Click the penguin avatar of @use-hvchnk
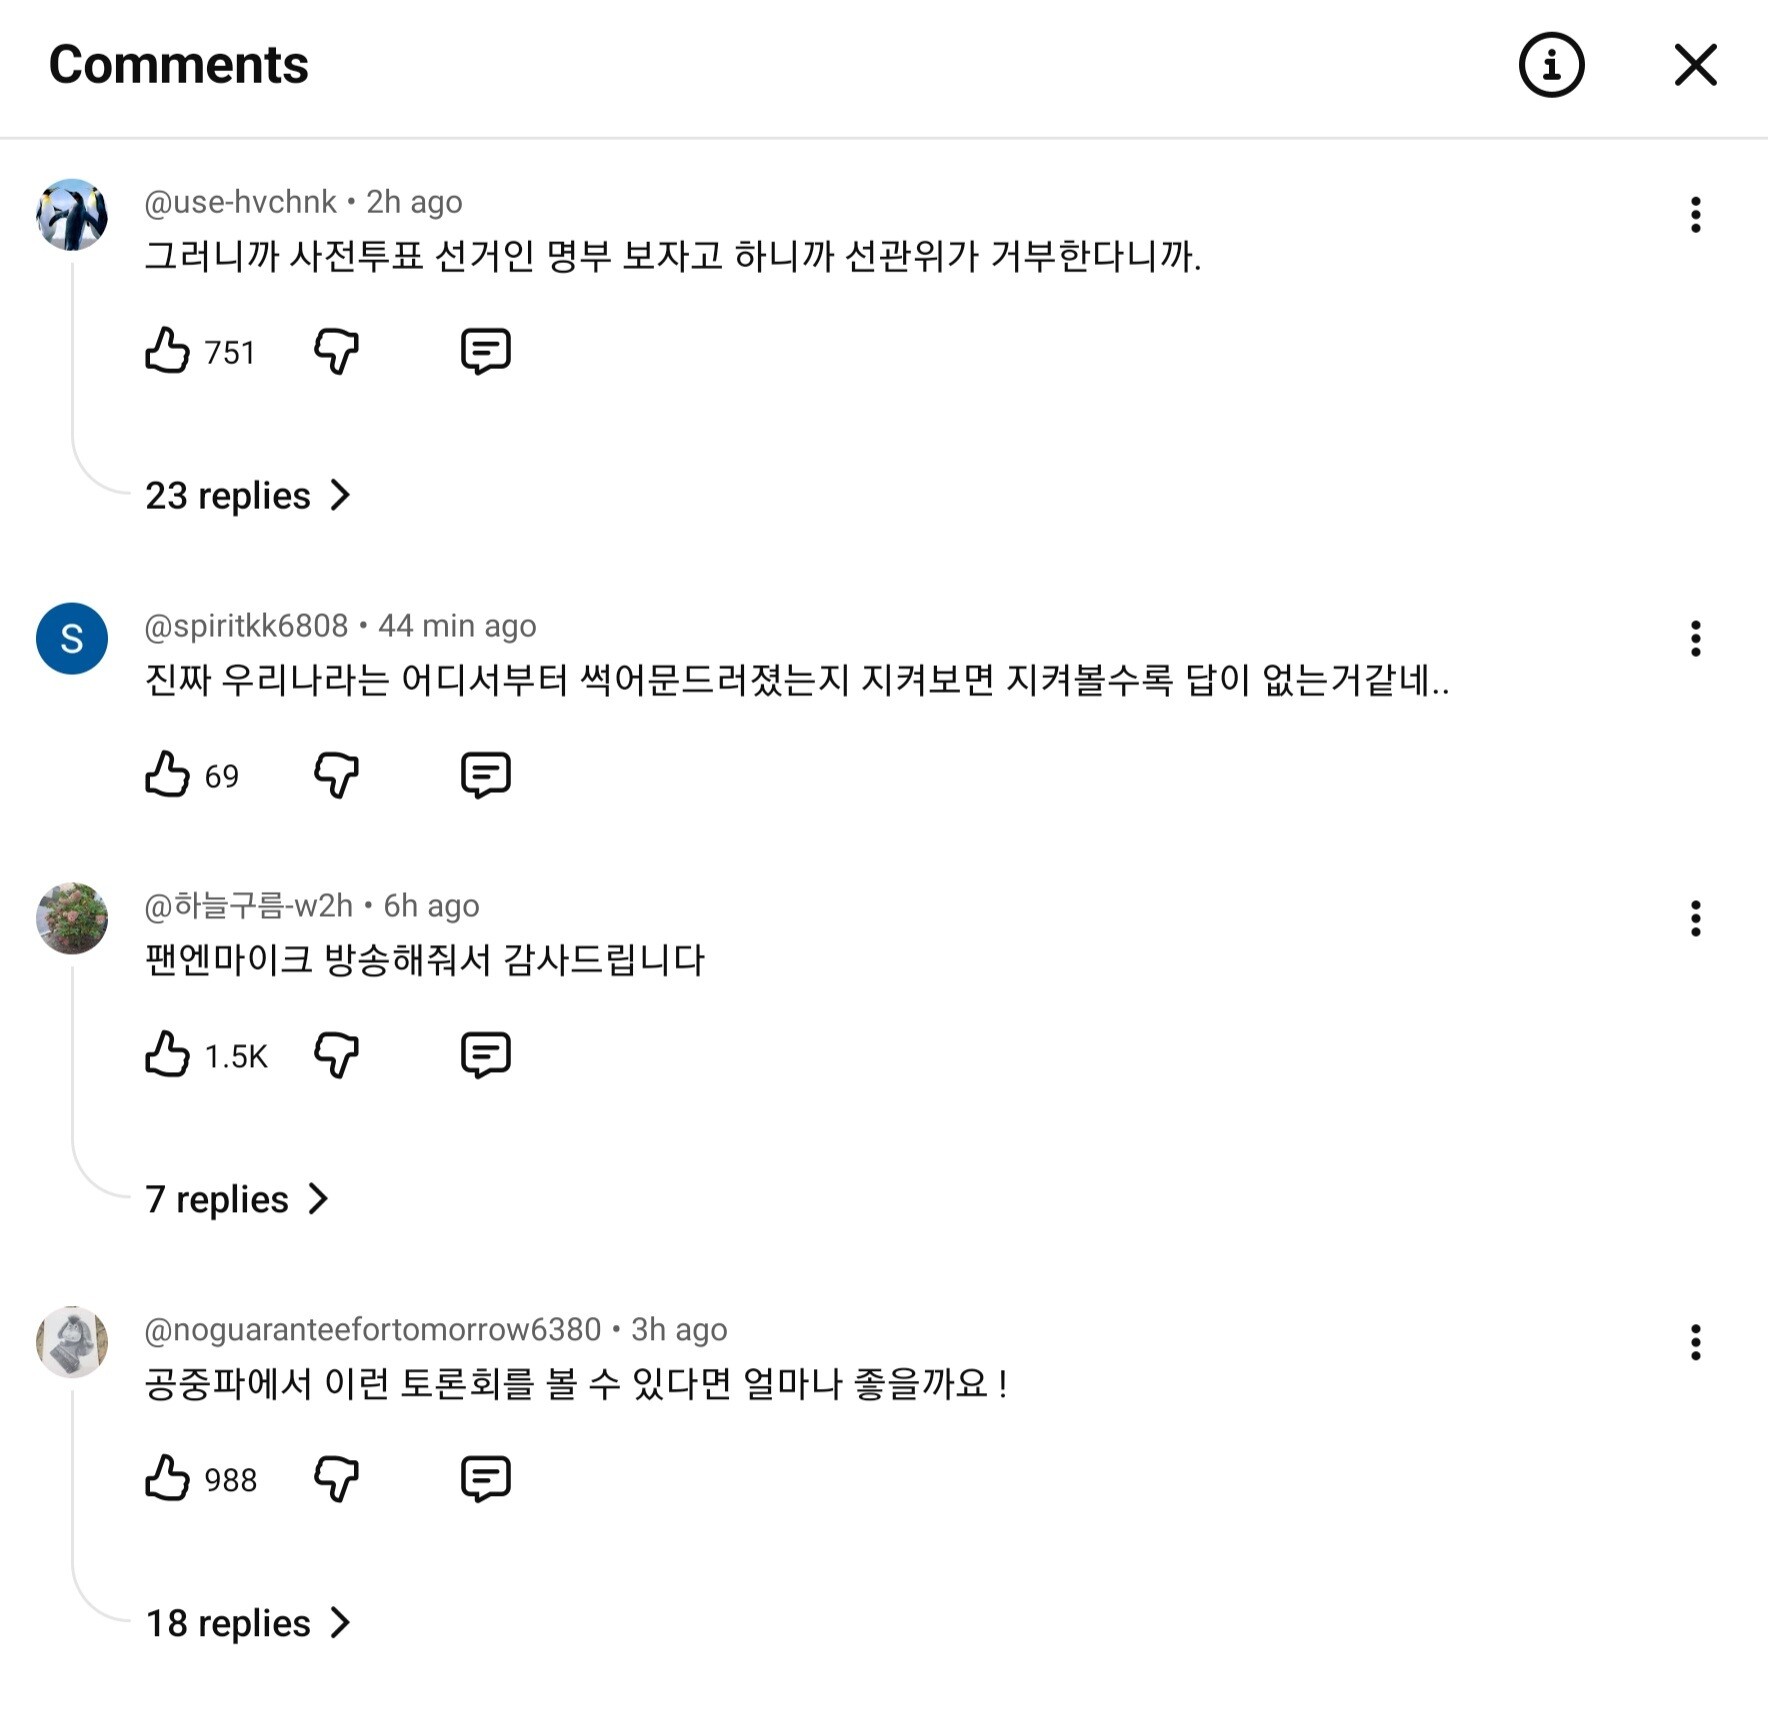Viewport: 1768px width, 1710px height. pos(72,215)
